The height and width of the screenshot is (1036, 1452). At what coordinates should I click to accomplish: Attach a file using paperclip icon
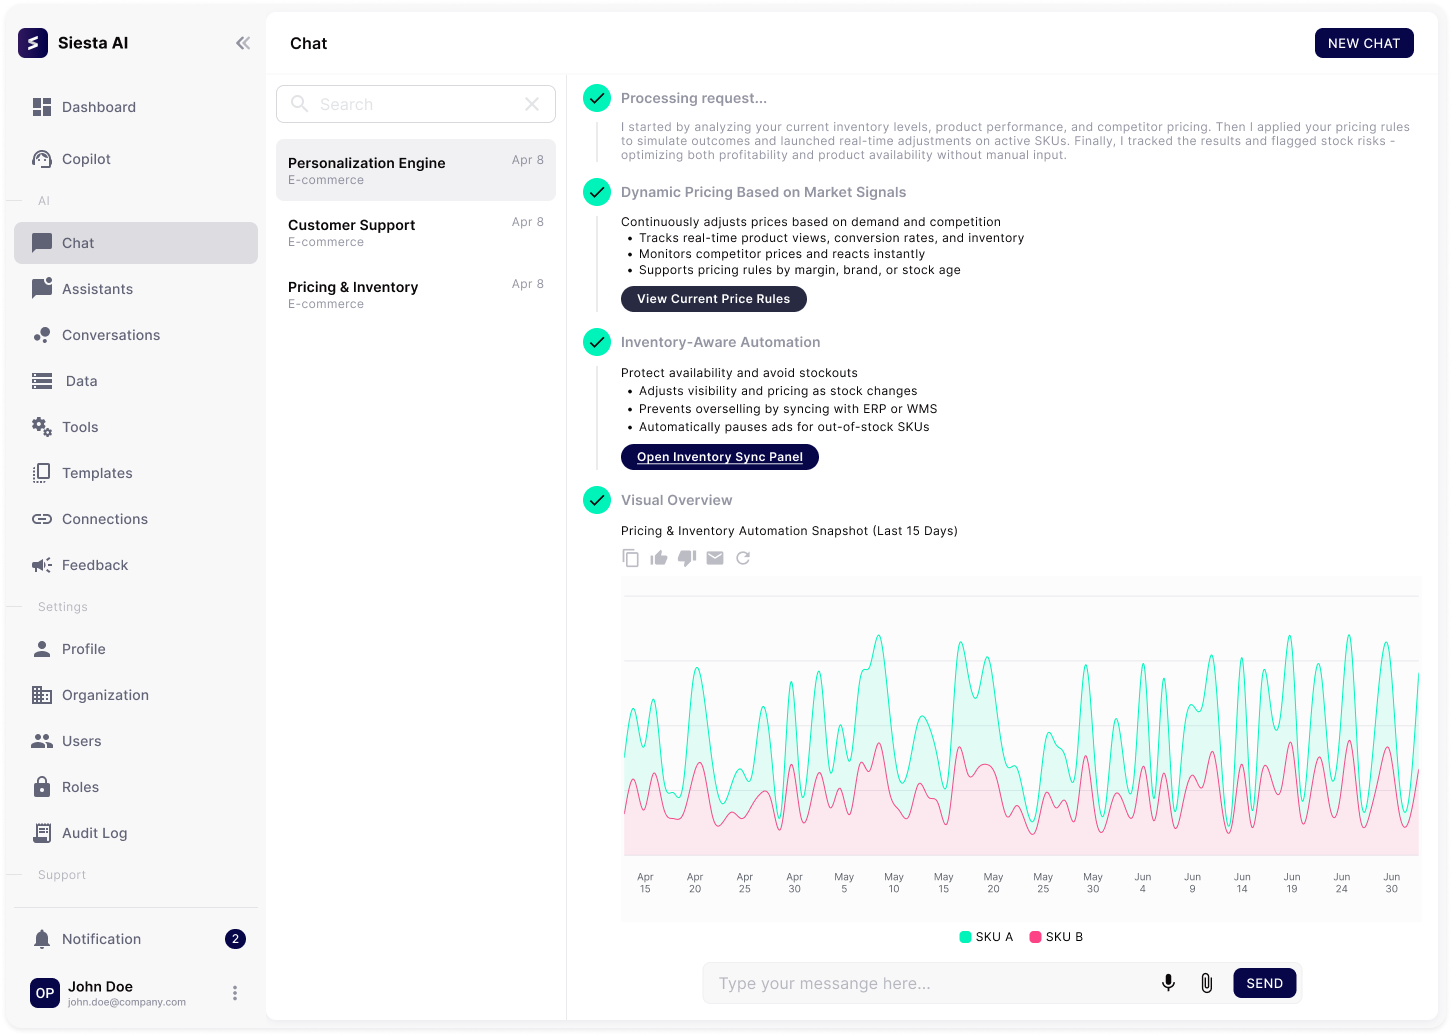[x=1206, y=983]
